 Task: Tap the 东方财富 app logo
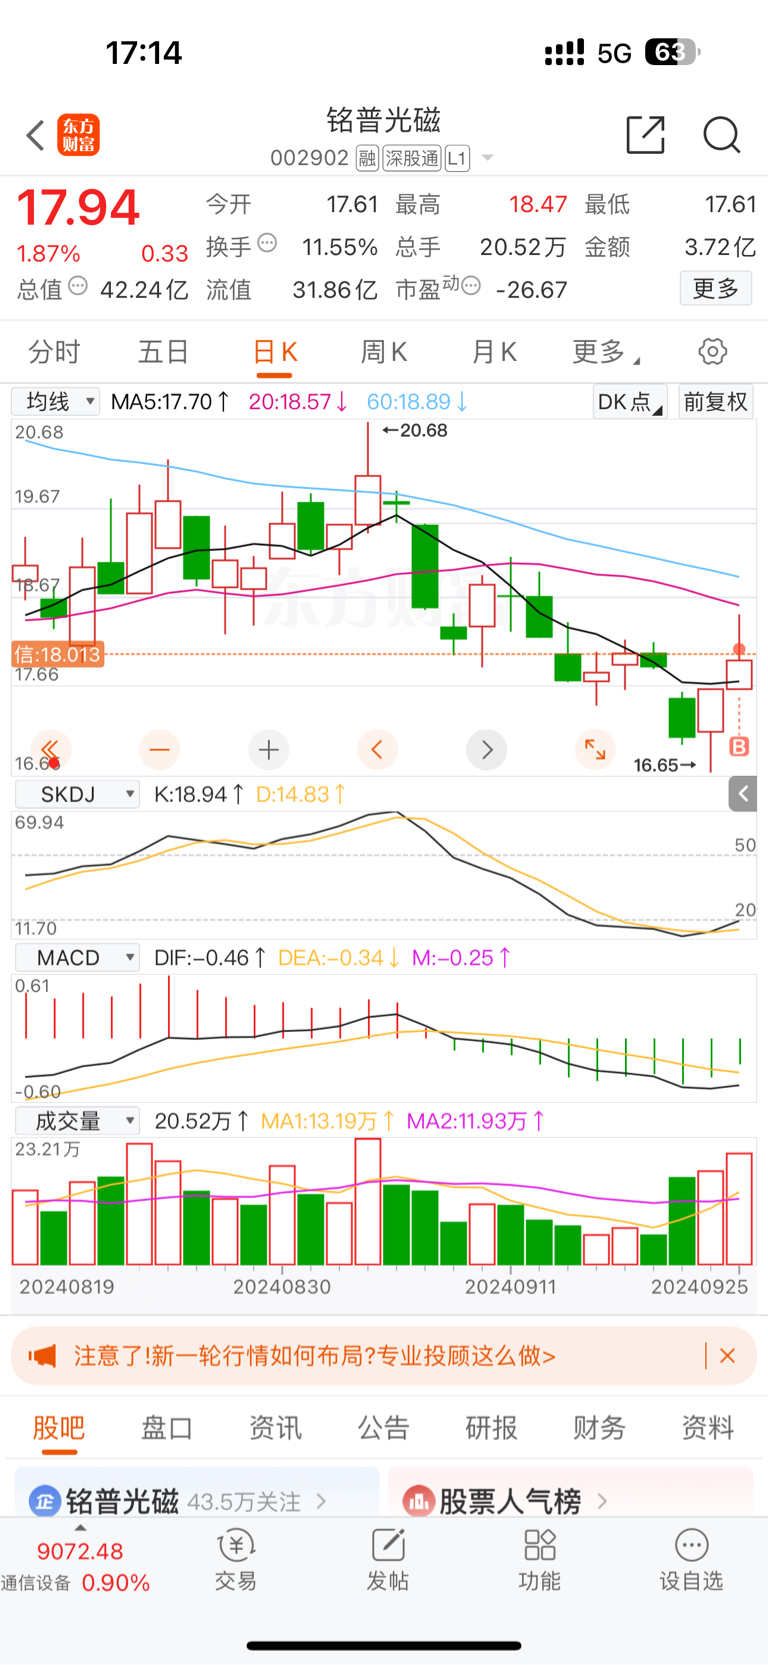(x=79, y=135)
